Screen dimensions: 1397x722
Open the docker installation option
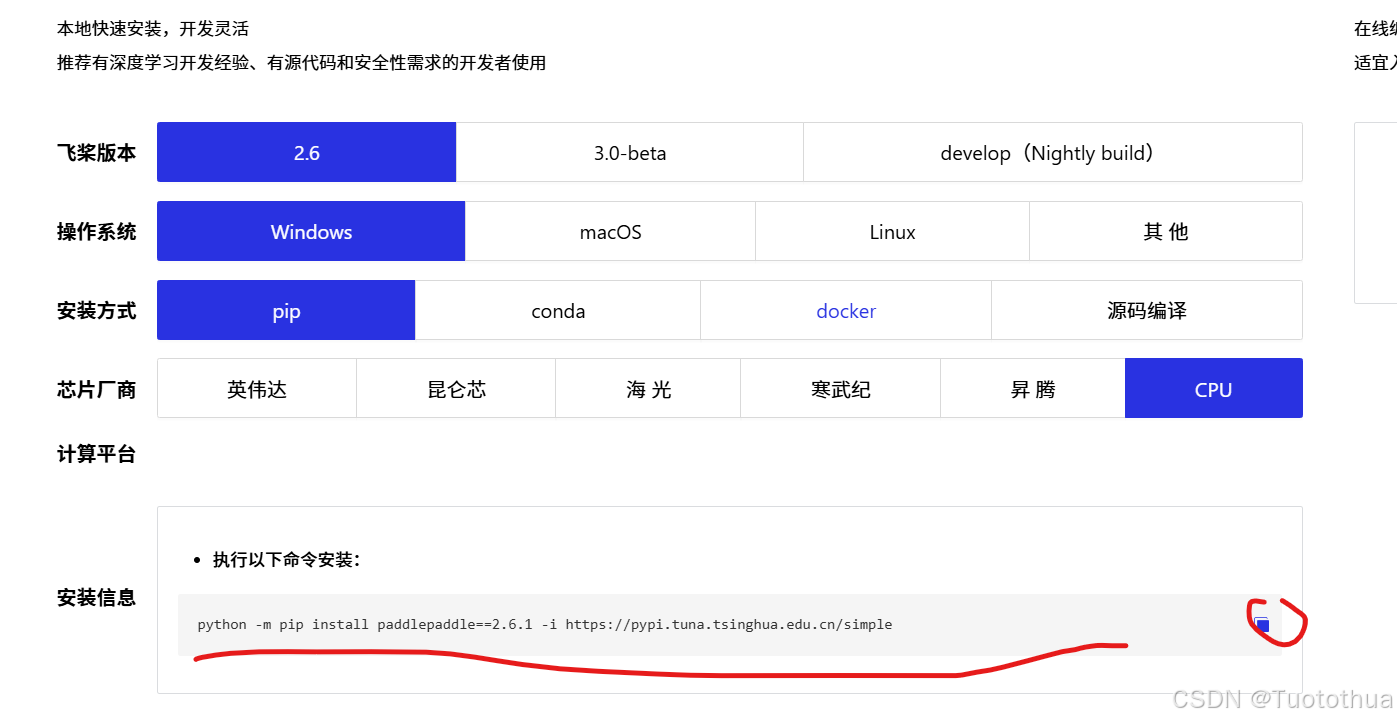pyautogui.click(x=846, y=310)
